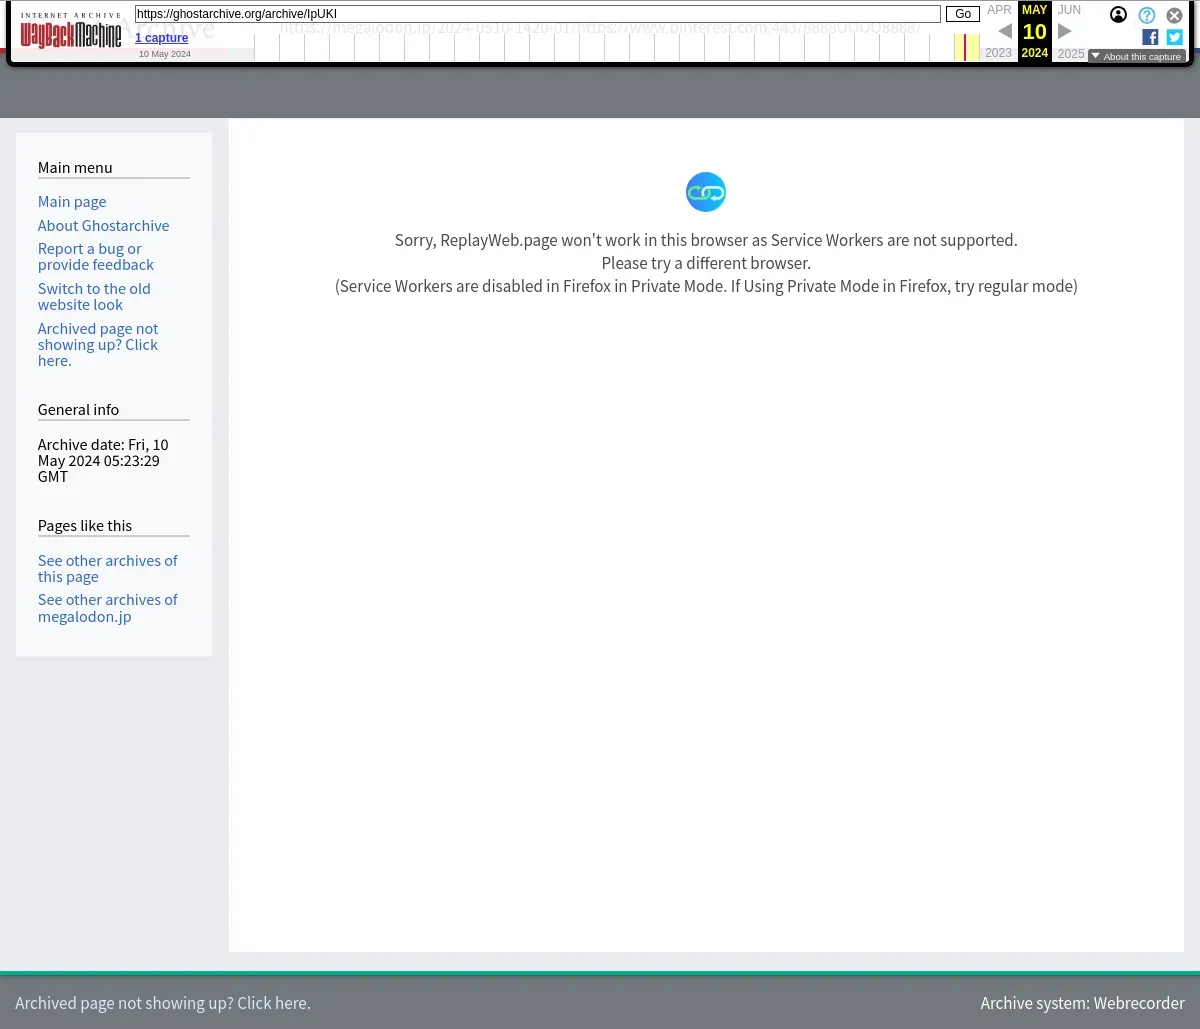Click the General info heading
This screenshot has width=1200, height=1029.
(78, 410)
